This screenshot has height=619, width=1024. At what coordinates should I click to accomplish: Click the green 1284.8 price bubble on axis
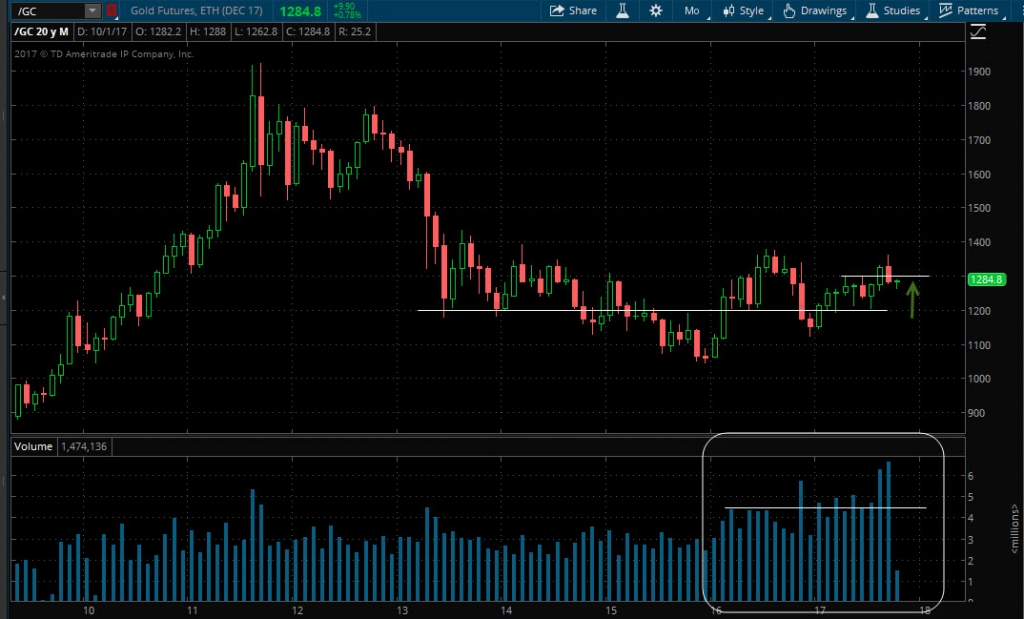(986, 280)
